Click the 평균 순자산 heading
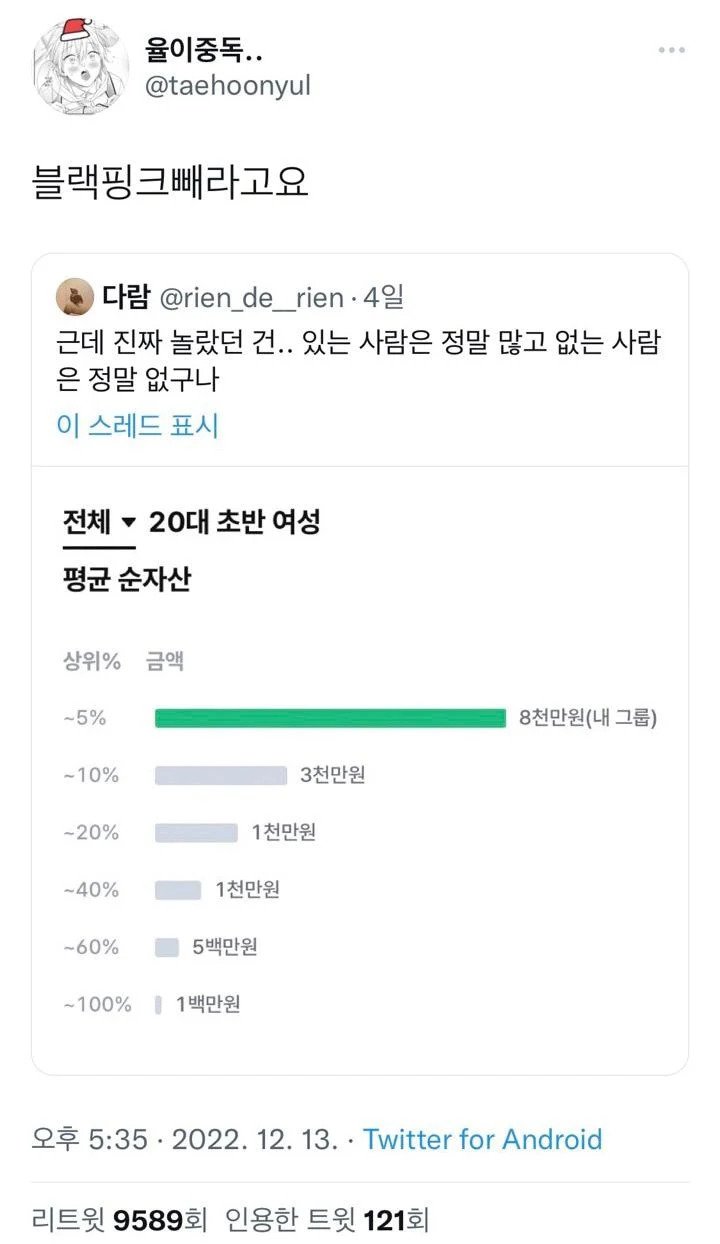Viewport: 720px width, 1244px height. tap(127, 578)
